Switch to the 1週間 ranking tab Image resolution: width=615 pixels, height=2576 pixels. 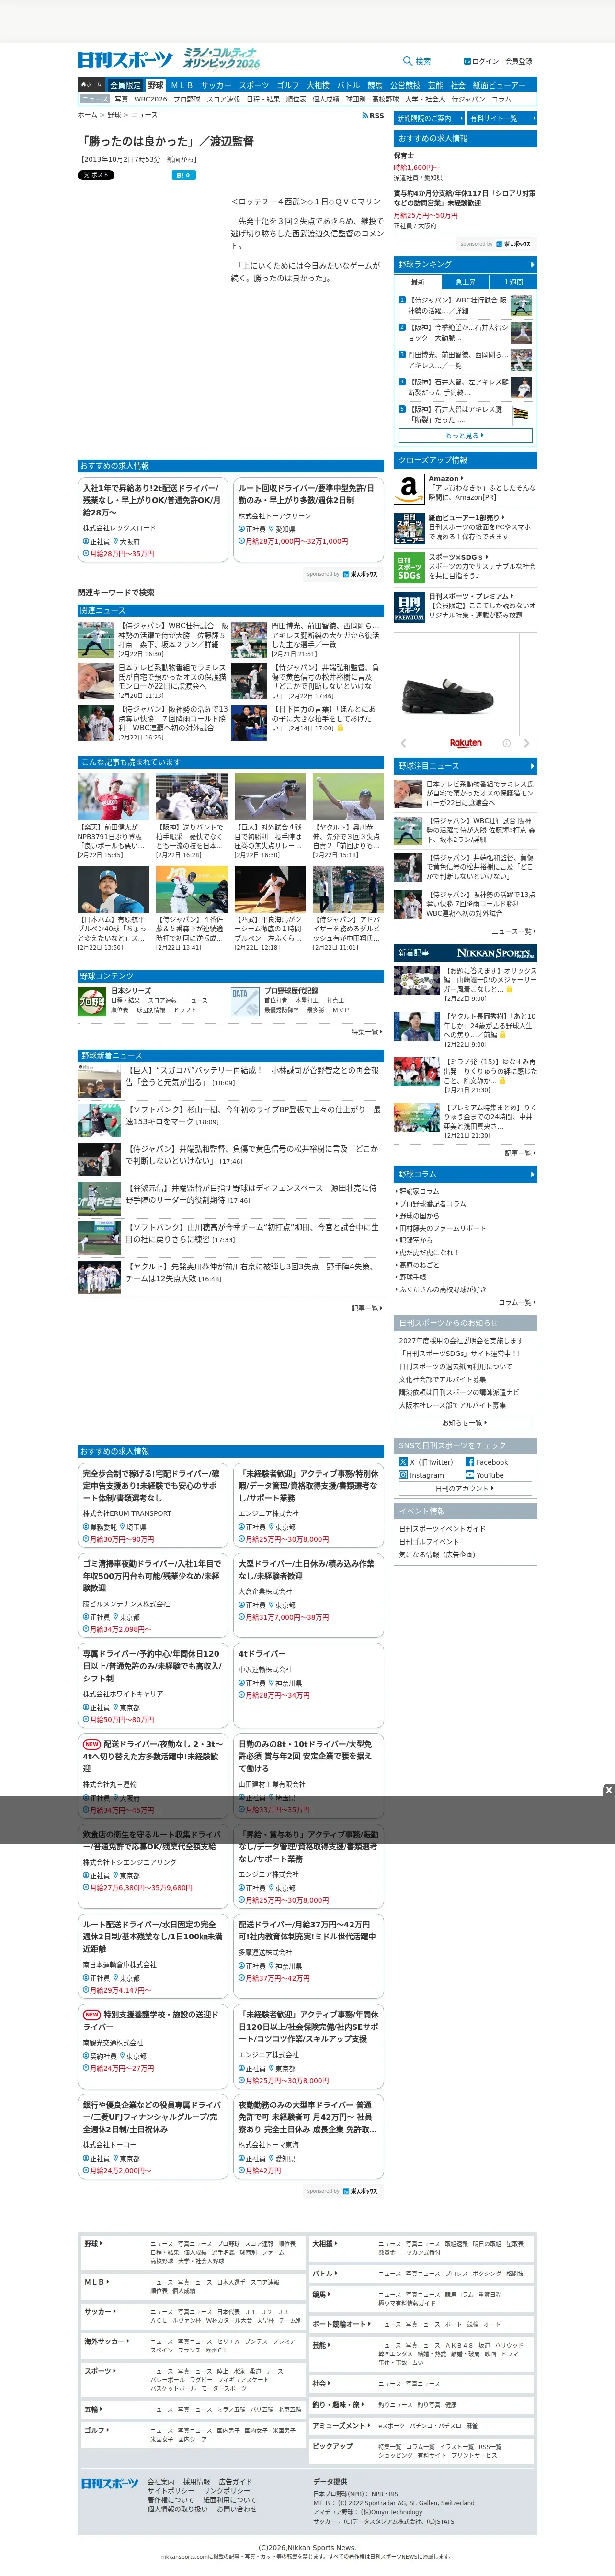513,282
